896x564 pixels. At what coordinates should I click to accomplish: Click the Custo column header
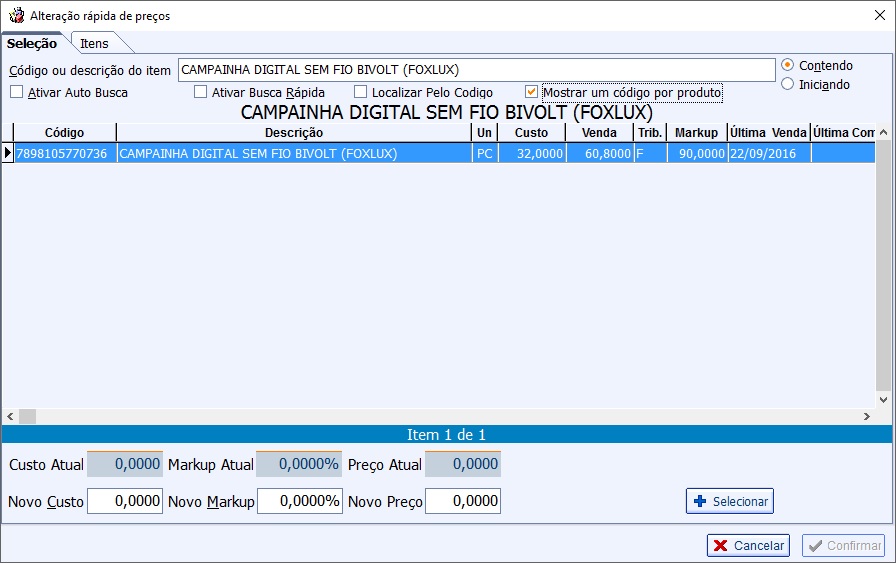point(531,133)
